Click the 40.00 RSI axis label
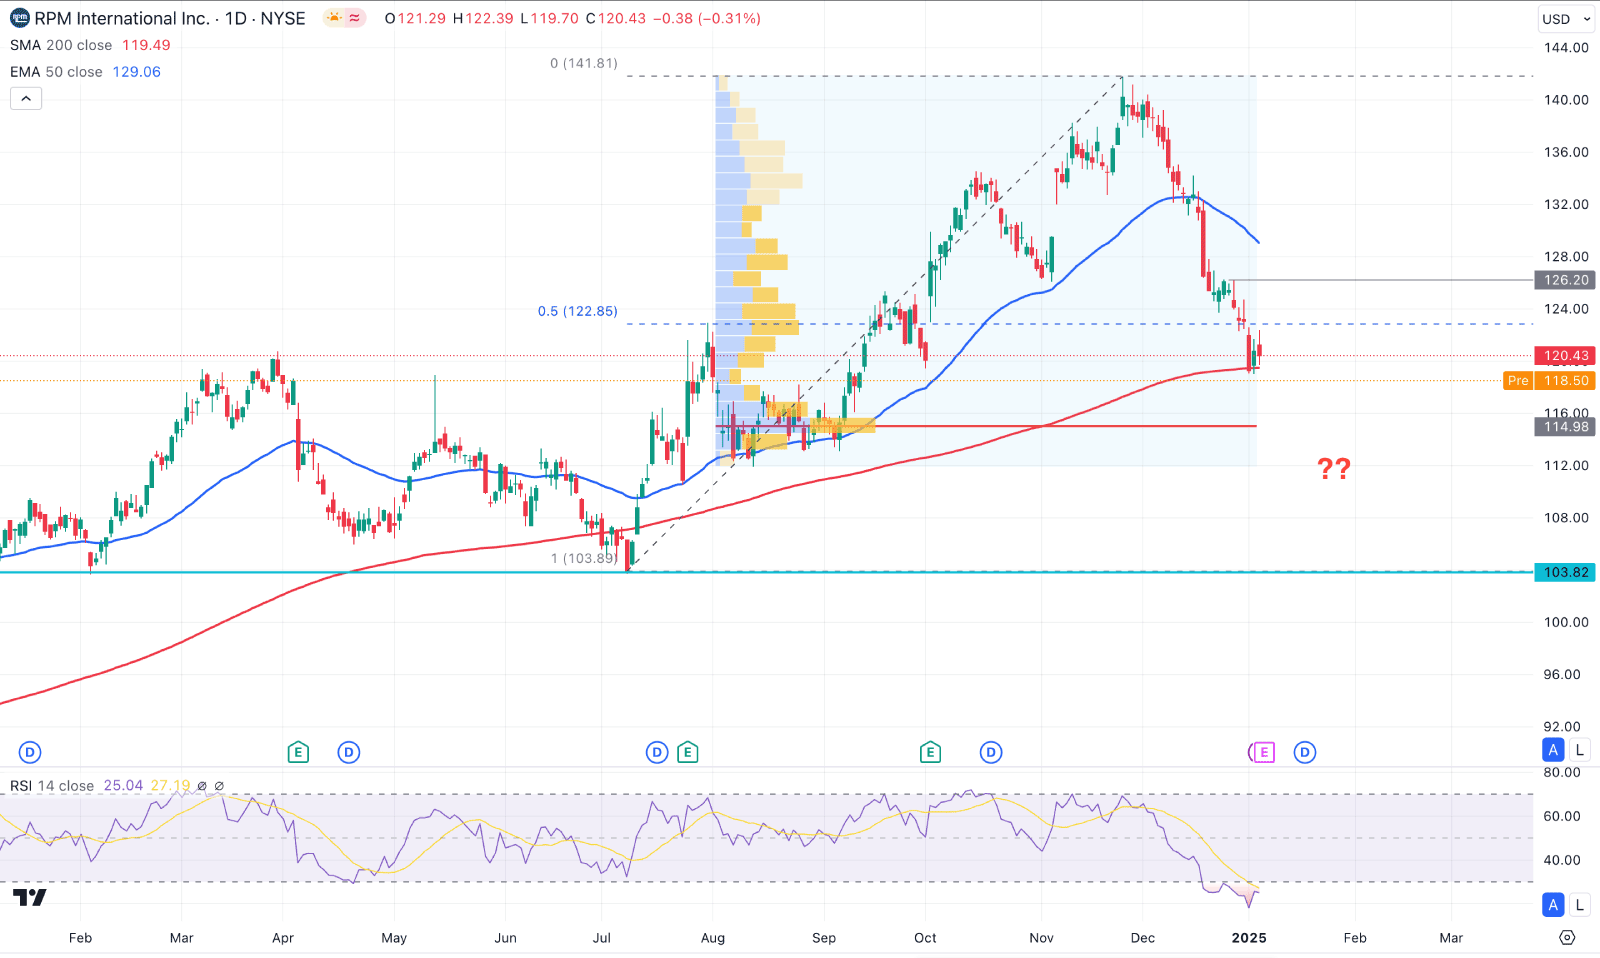 [1562, 860]
